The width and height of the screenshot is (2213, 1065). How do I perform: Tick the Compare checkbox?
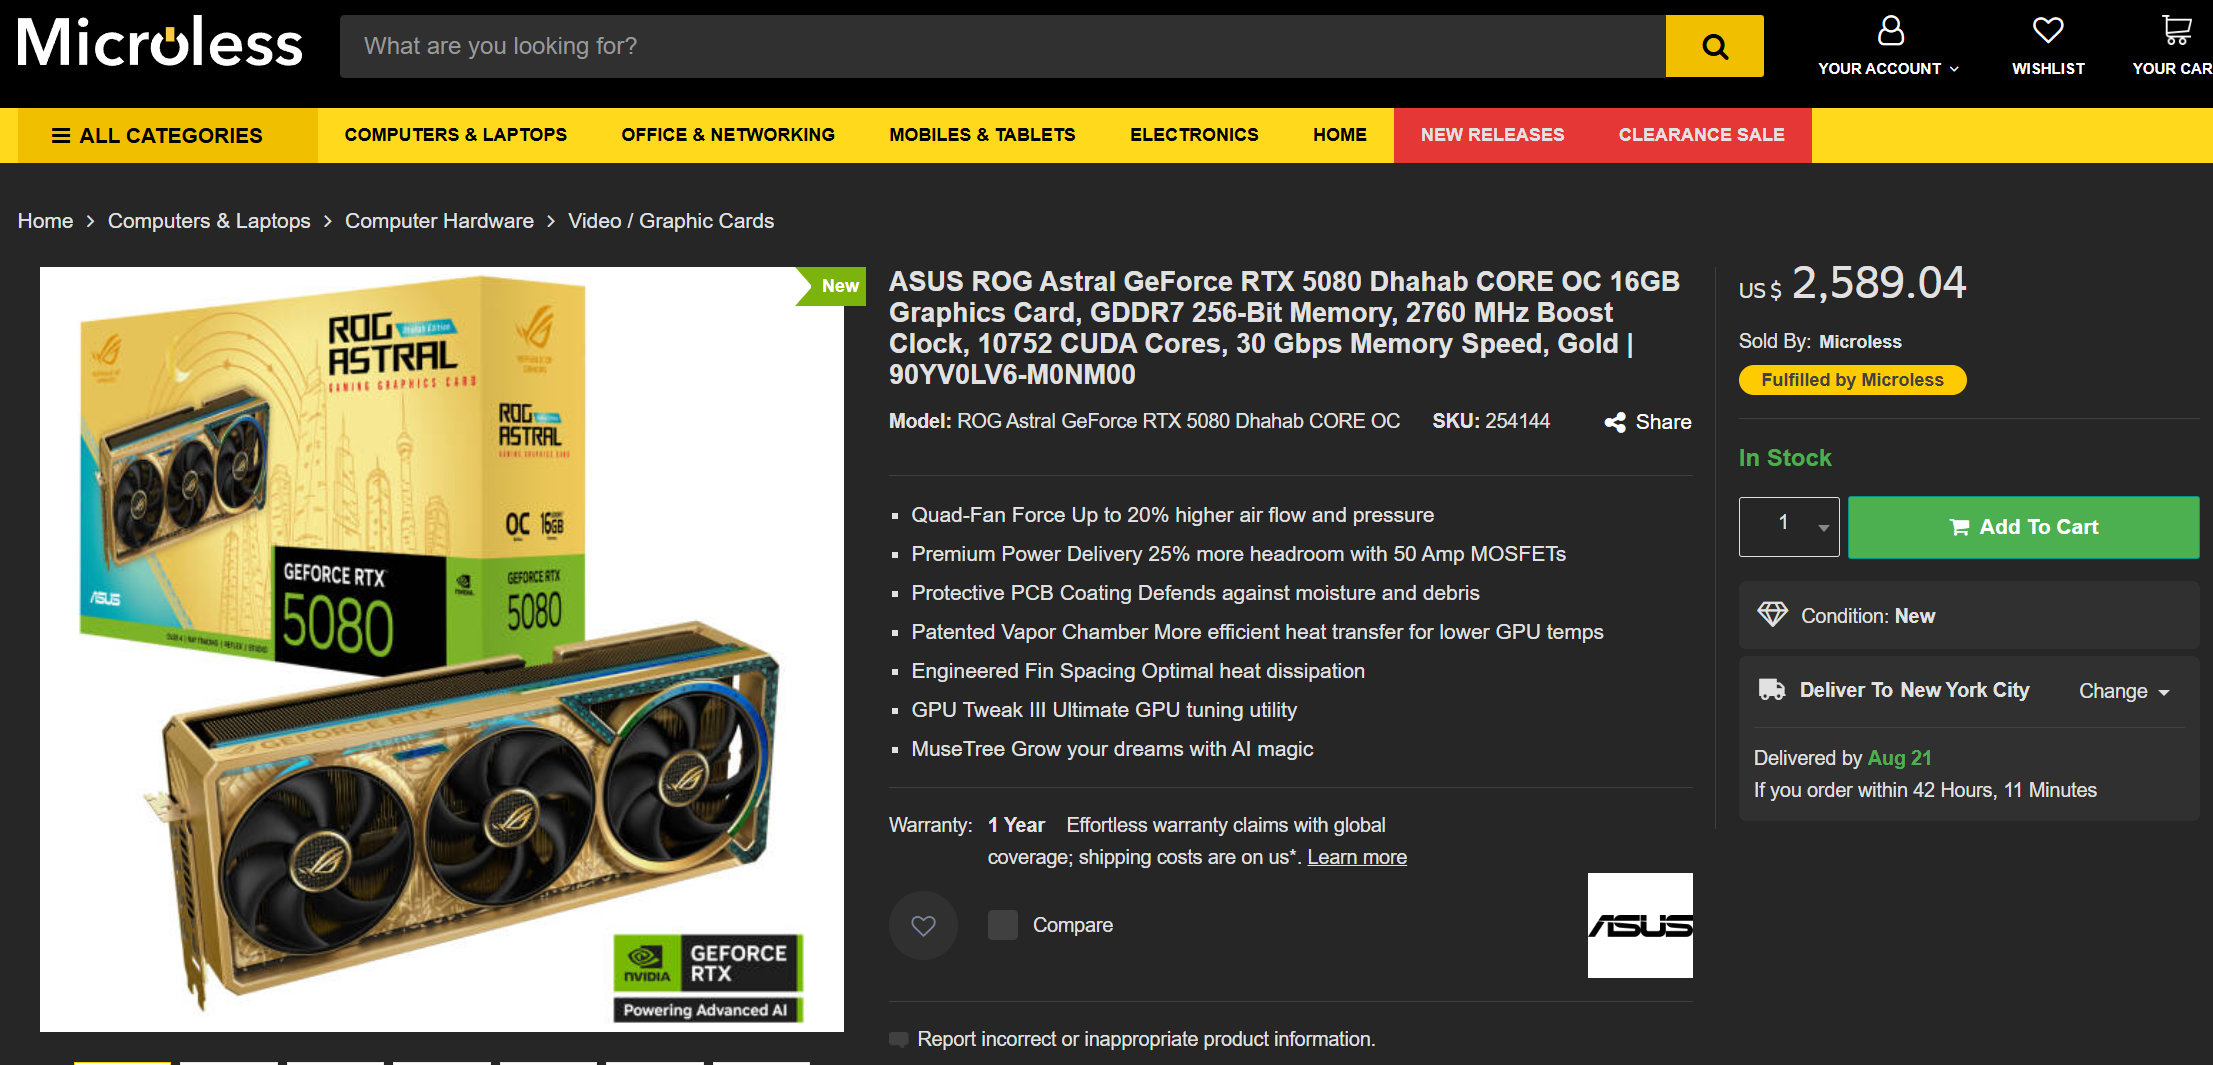(x=1002, y=925)
